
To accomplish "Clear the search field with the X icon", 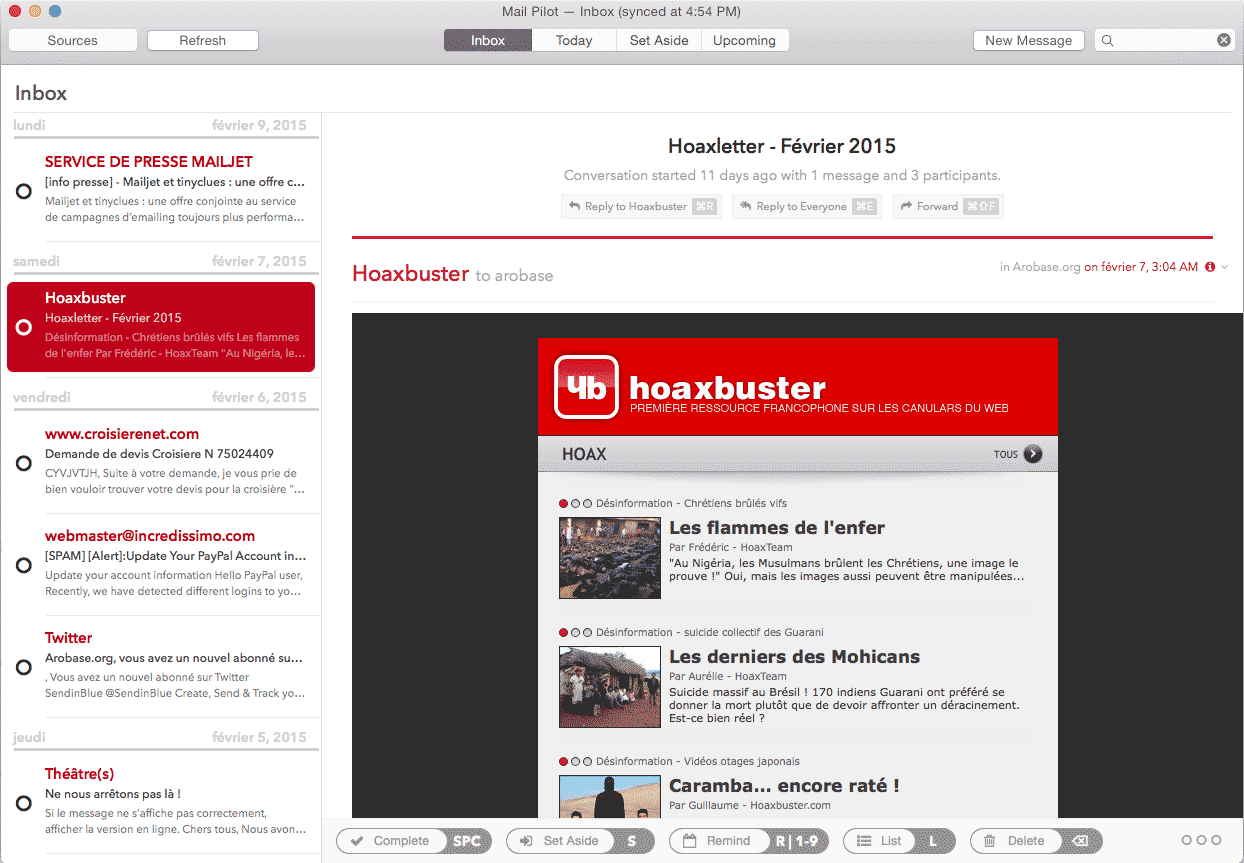I will tap(1223, 40).
